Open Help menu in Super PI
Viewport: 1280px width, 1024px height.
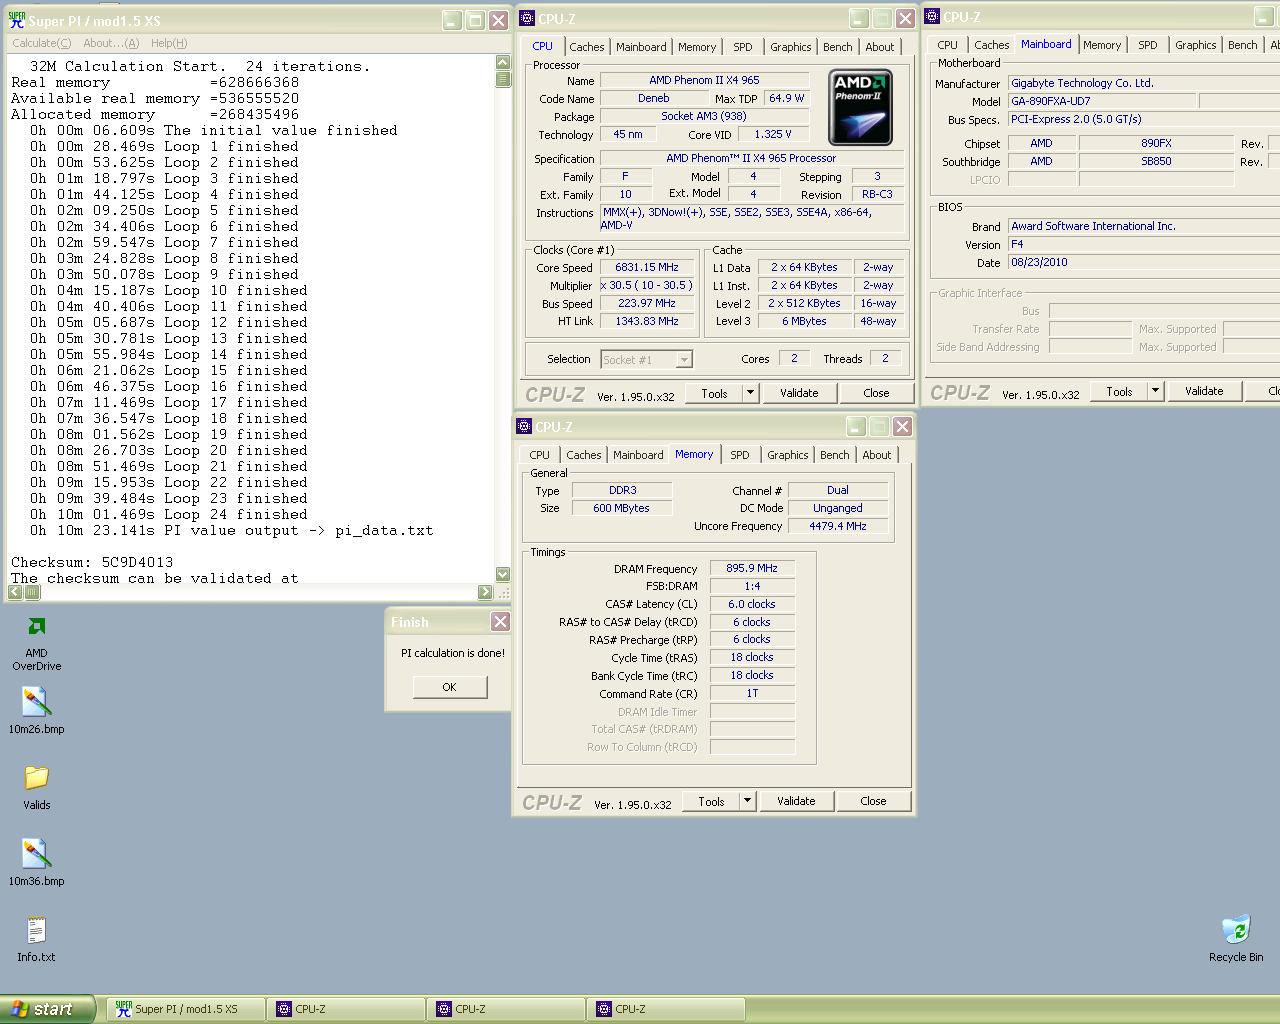coord(169,43)
